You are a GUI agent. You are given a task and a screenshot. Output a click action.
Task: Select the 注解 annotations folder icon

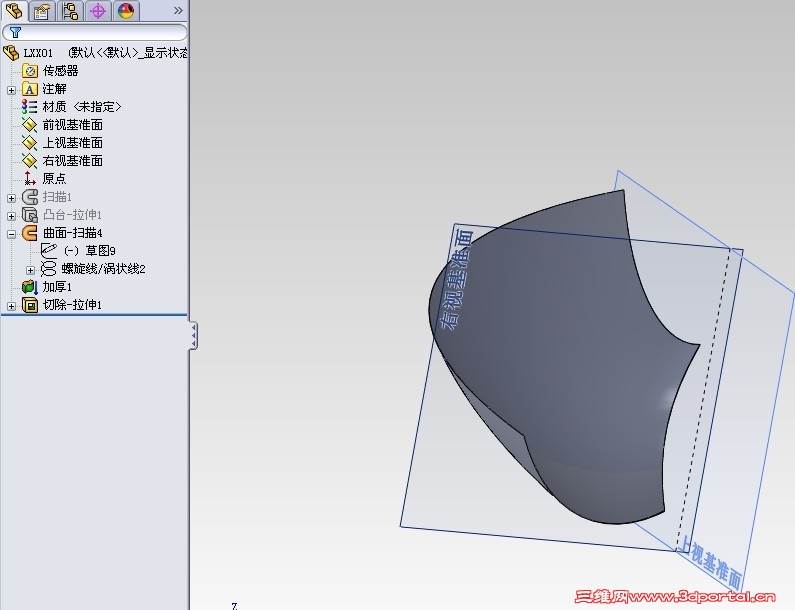click(x=30, y=89)
